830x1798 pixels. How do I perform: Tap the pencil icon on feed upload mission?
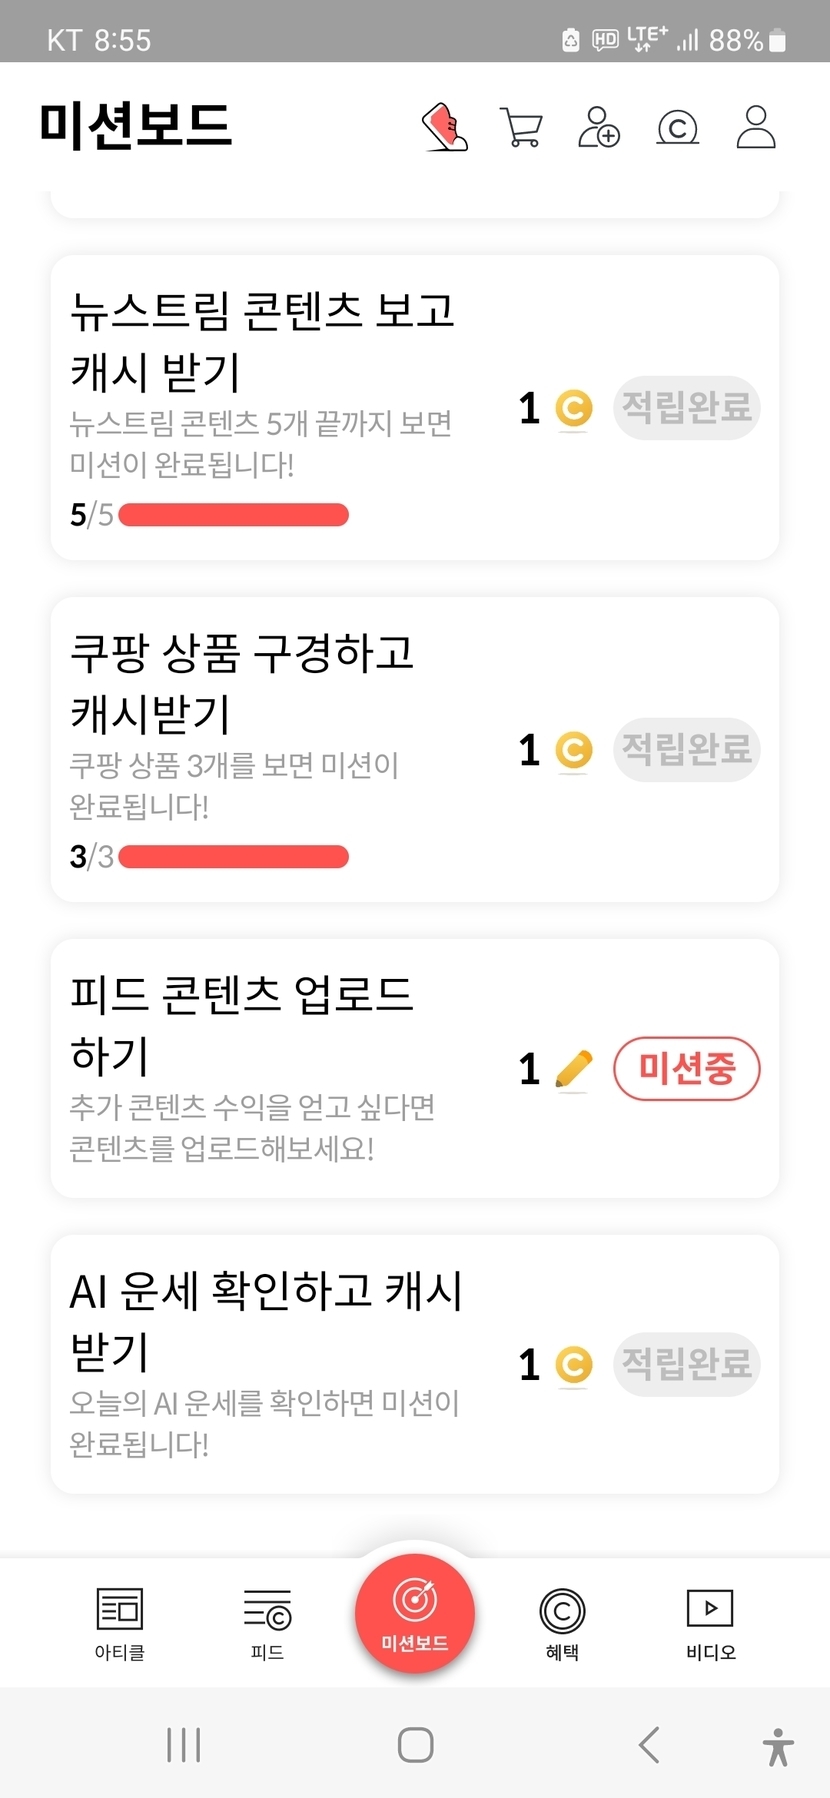pyautogui.click(x=573, y=1069)
